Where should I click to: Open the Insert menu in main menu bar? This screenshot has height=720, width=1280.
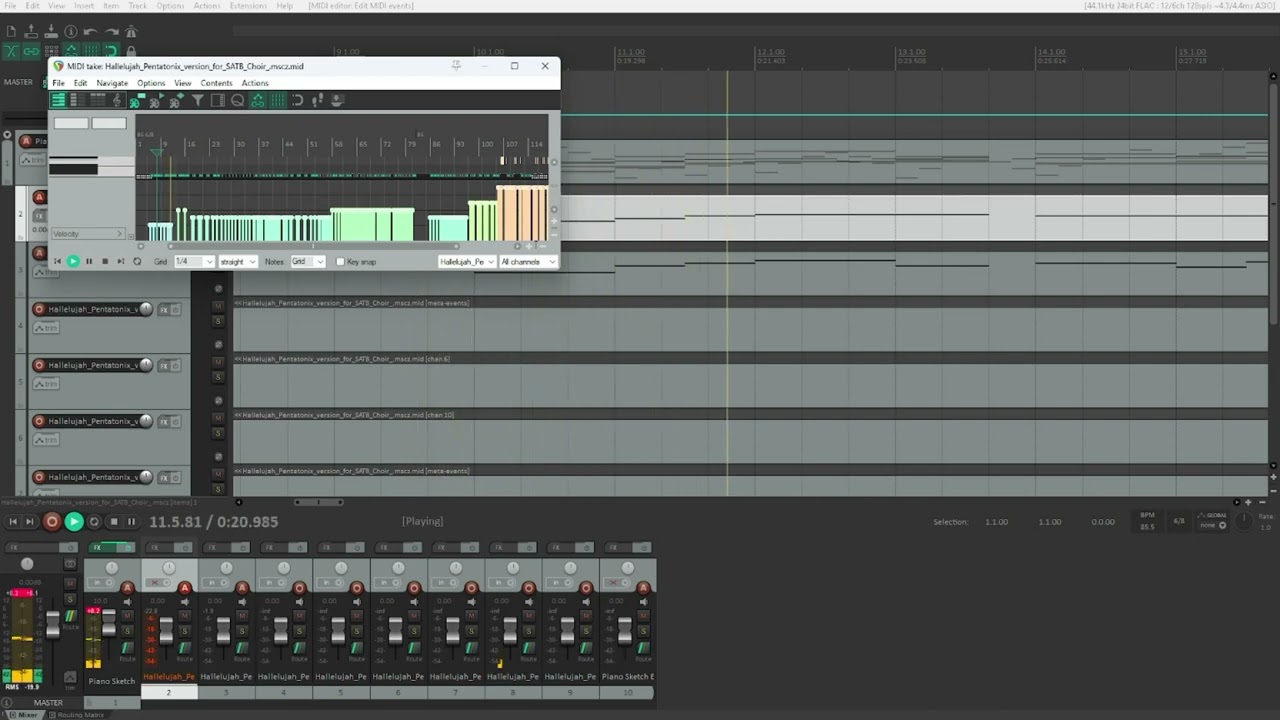(x=84, y=6)
